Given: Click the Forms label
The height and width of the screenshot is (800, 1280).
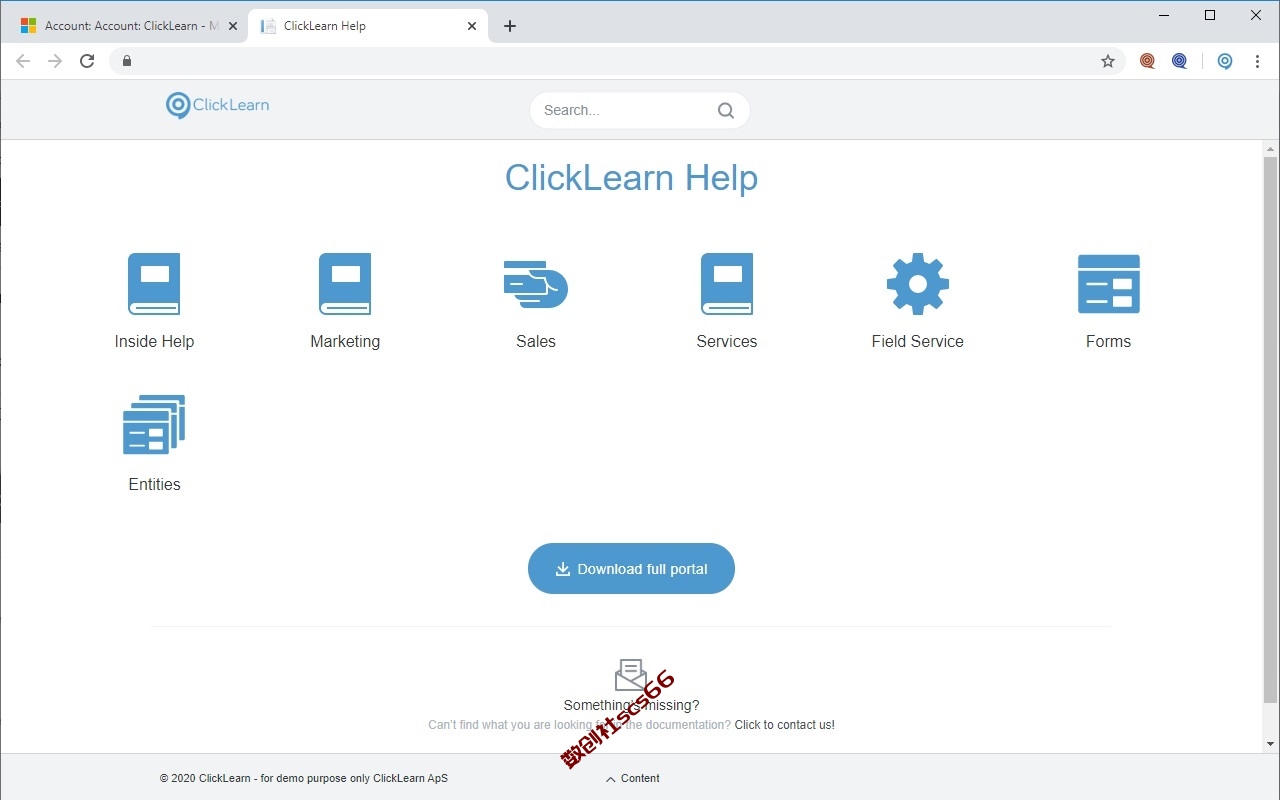Looking at the screenshot, I should pos(1109,341).
